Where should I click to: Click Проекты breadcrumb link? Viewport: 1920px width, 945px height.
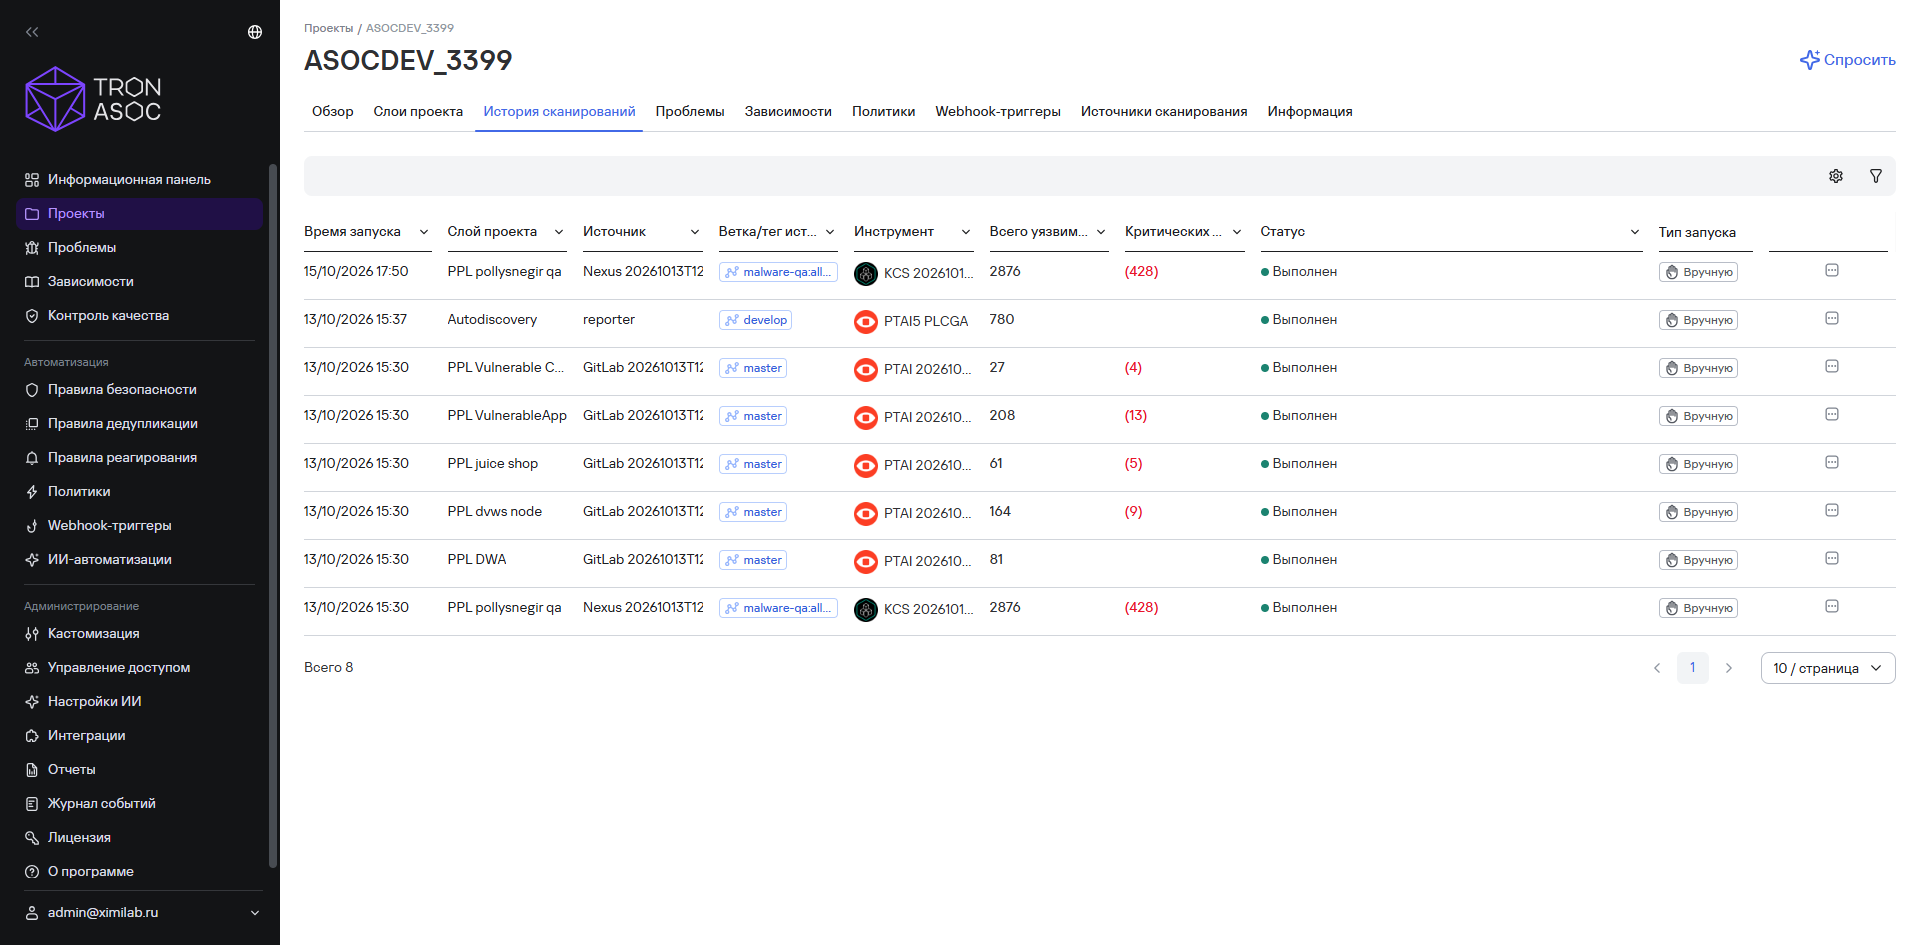[328, 28]
